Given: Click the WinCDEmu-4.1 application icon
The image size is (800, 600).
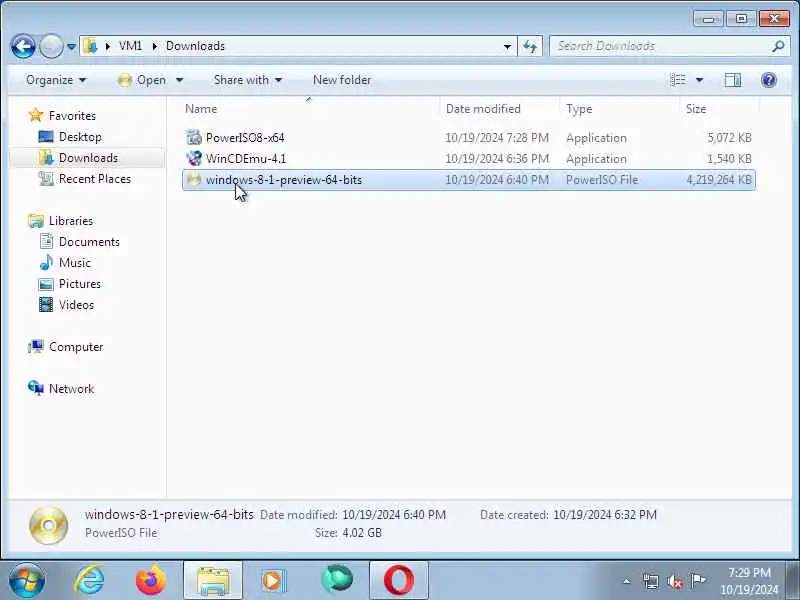Looking at the screenshot, I should click(194, 158).
